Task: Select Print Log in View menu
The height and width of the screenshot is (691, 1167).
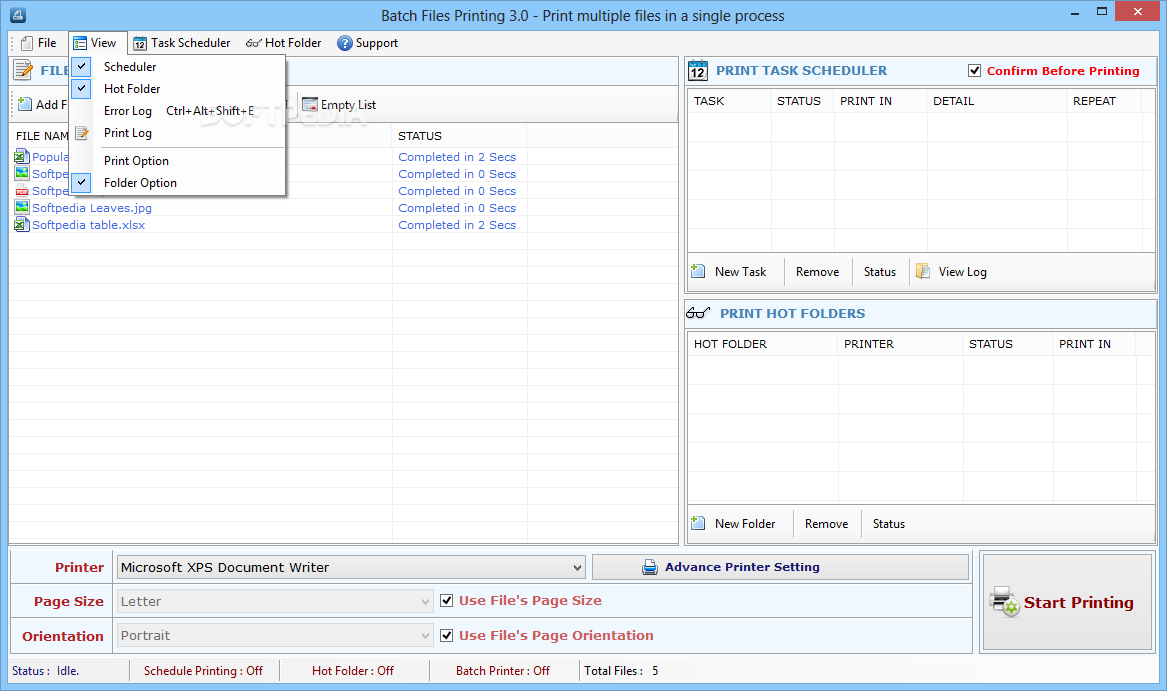Action: [x=178, y=133]
